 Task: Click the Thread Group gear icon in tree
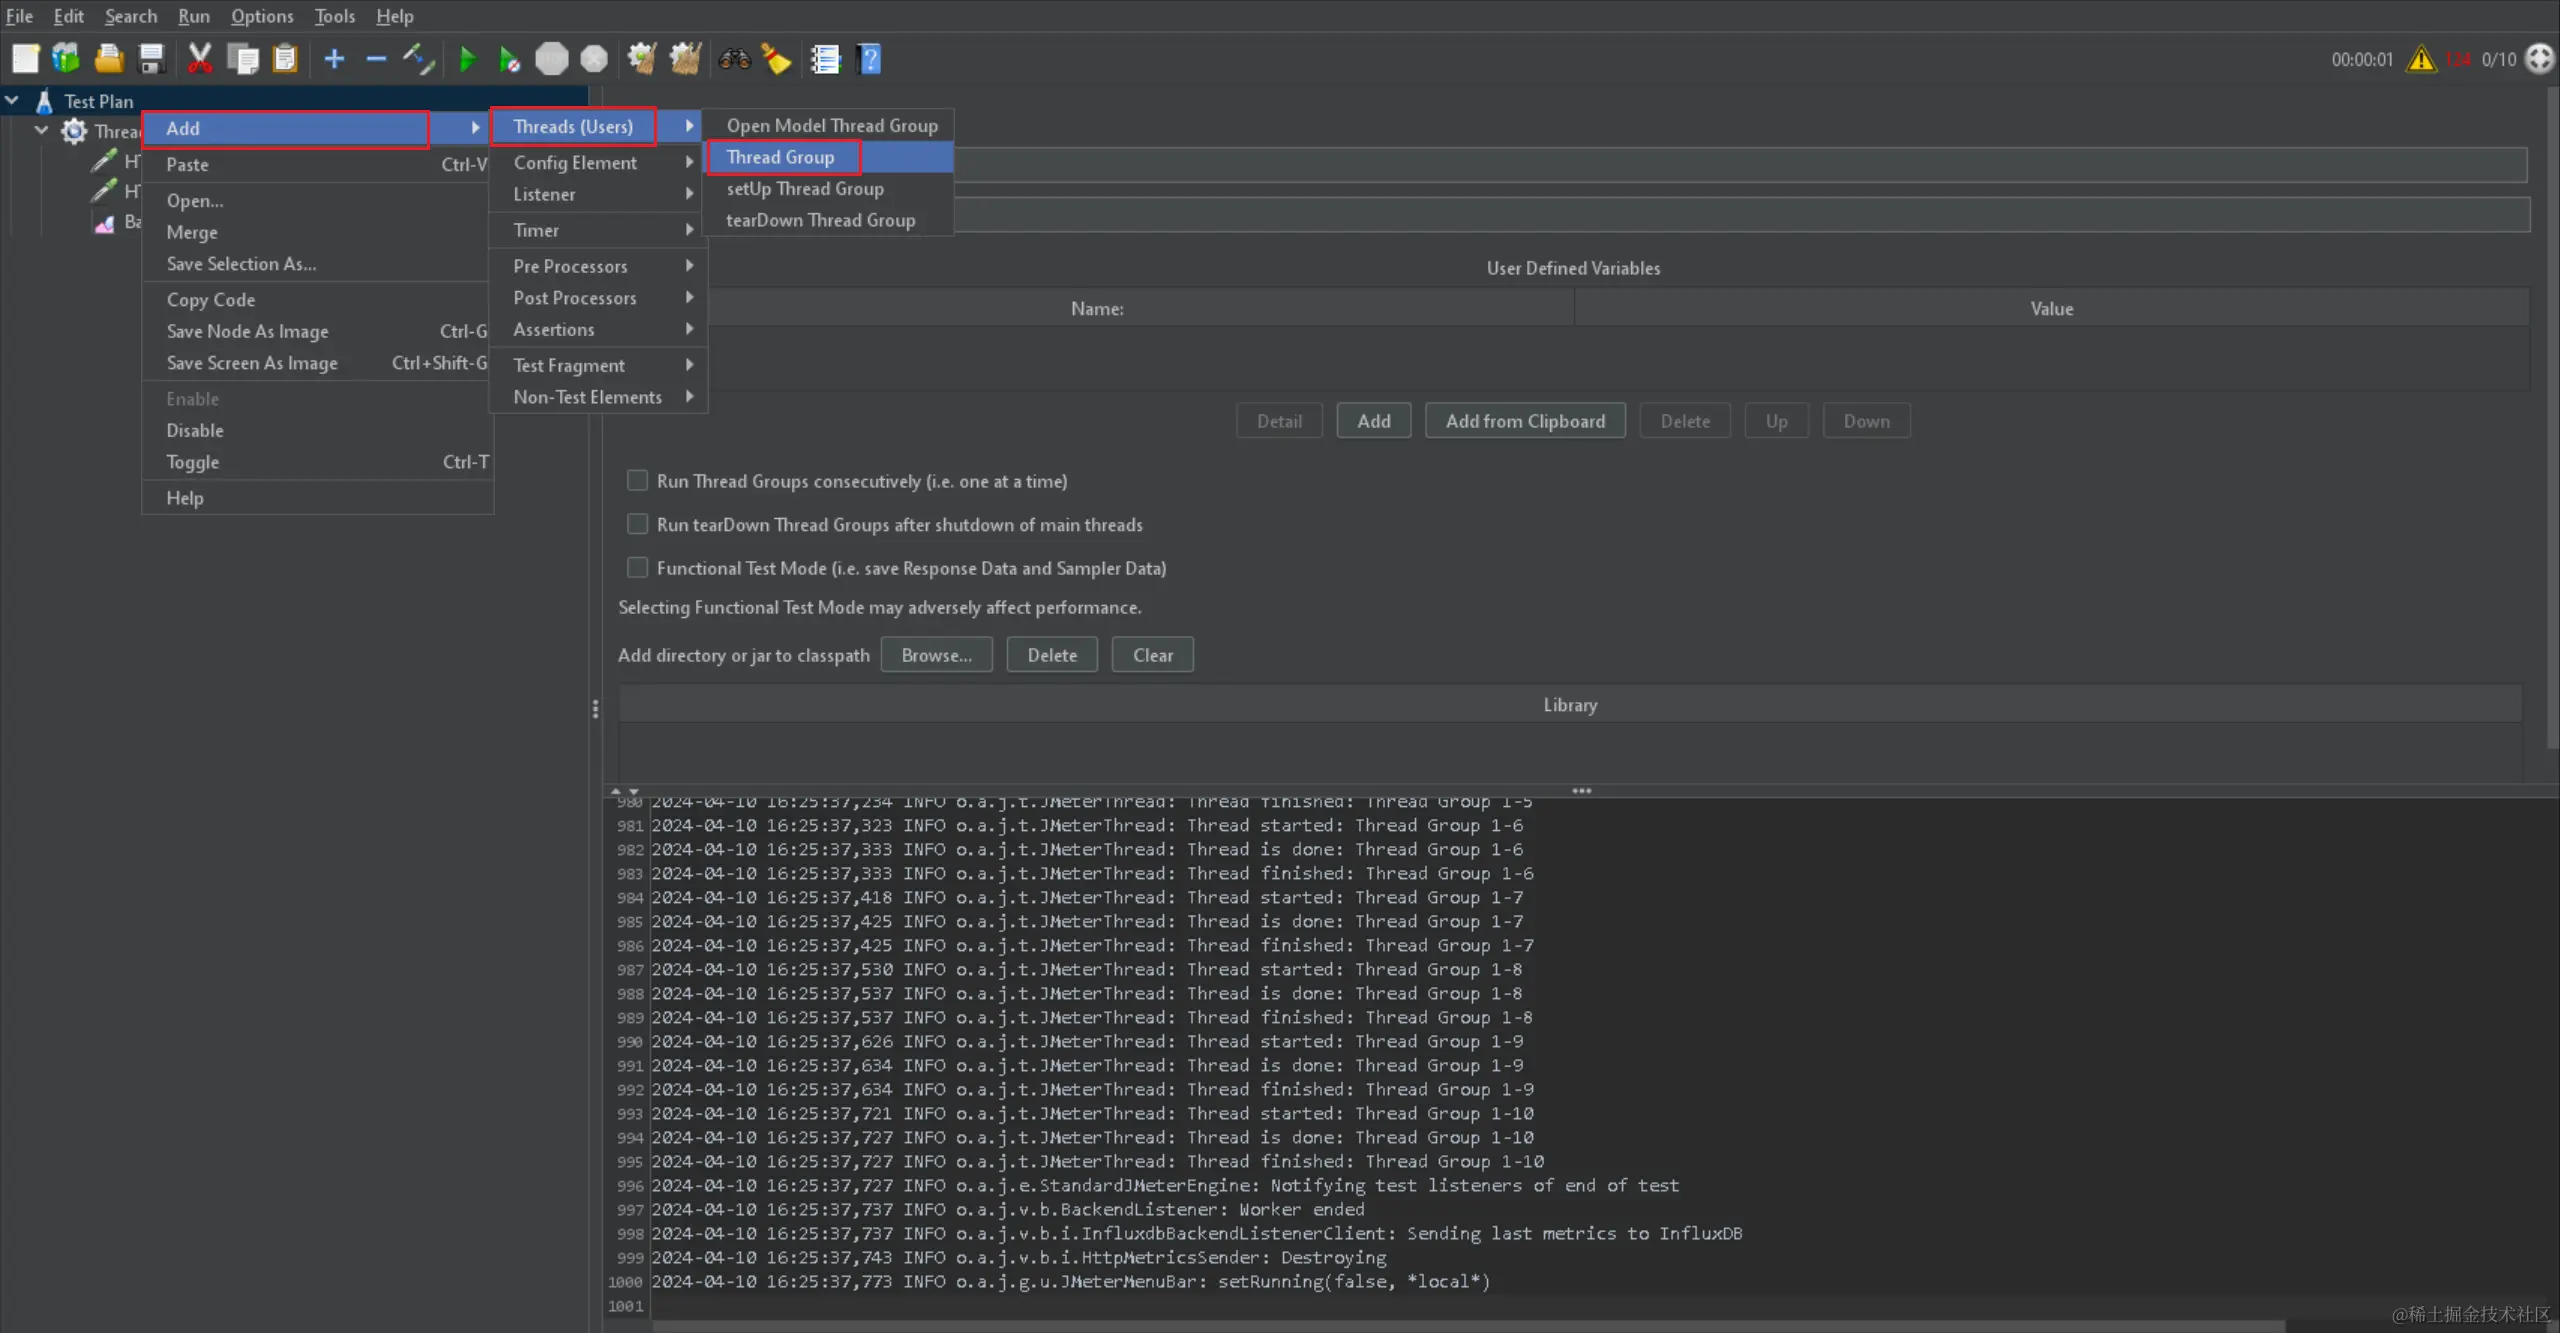click(74, 131)
